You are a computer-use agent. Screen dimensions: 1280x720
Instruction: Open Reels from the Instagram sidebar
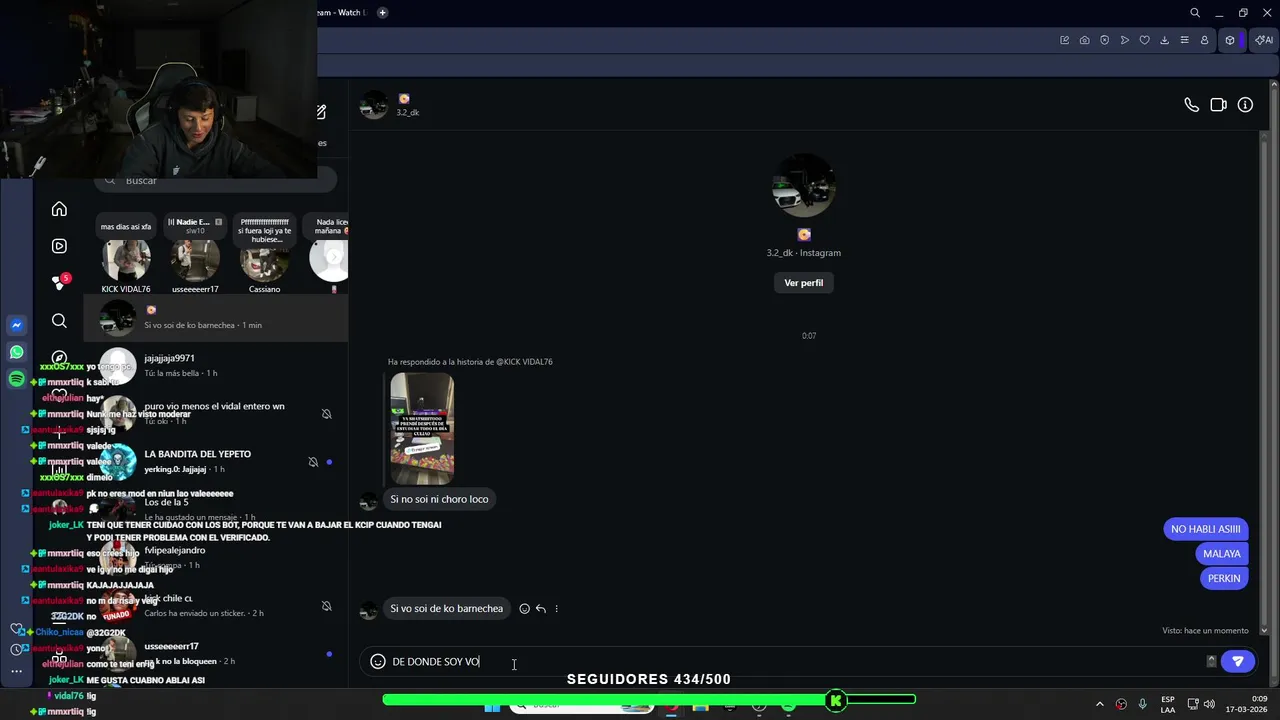(59, 246)
